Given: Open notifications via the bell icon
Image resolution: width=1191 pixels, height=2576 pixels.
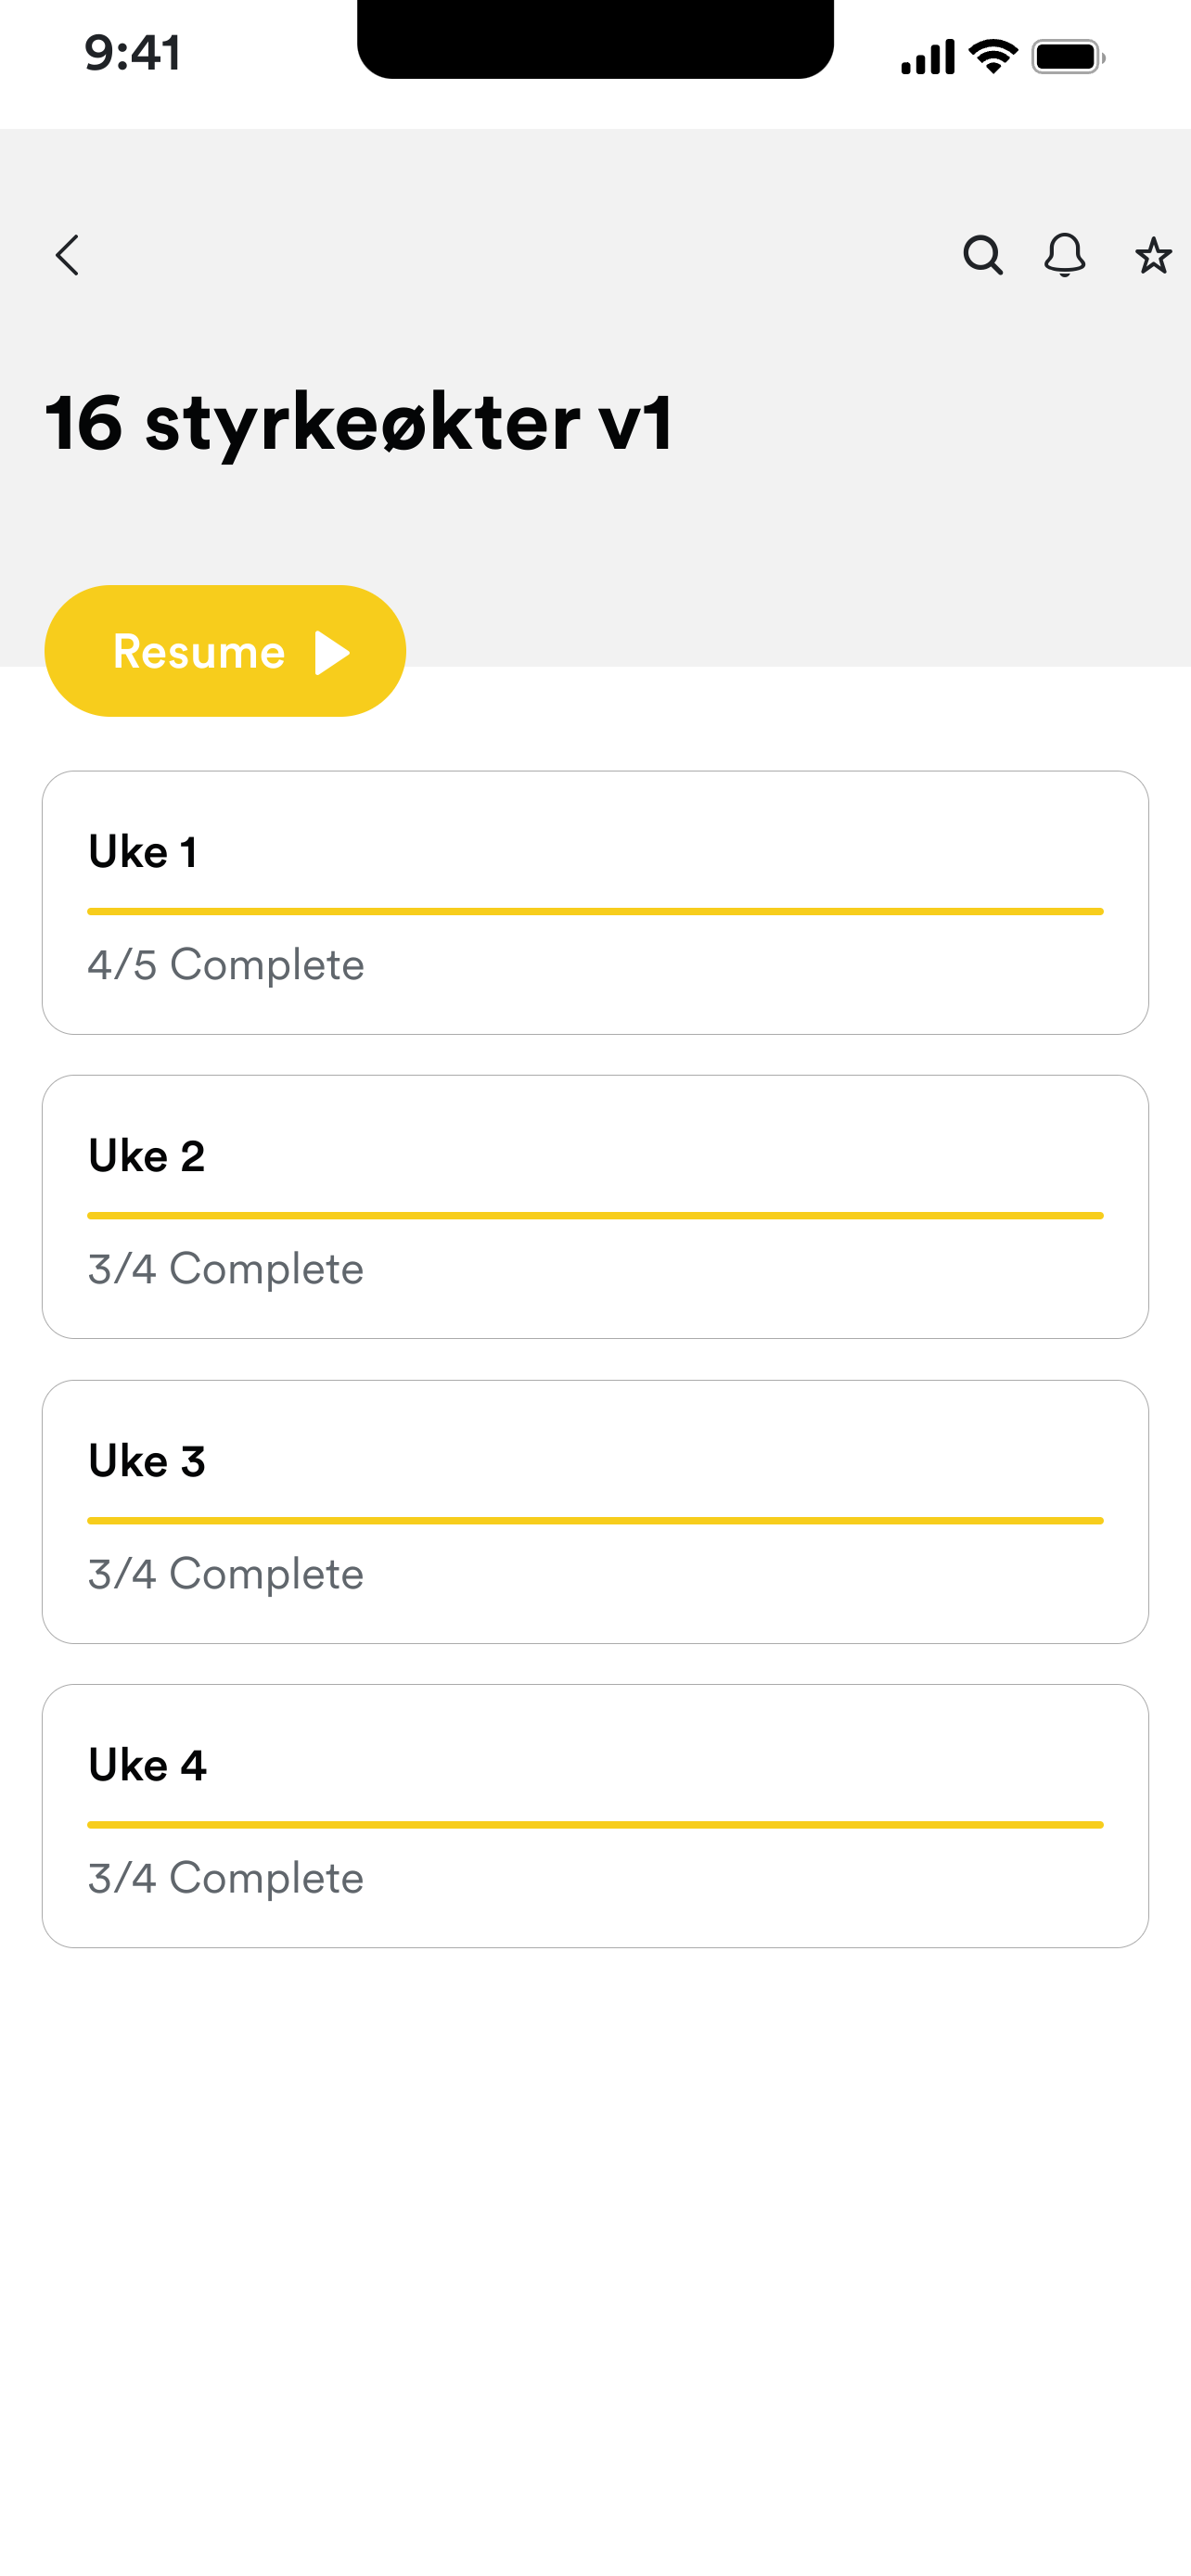Looking at the screenshot, I should [1065, 256].
